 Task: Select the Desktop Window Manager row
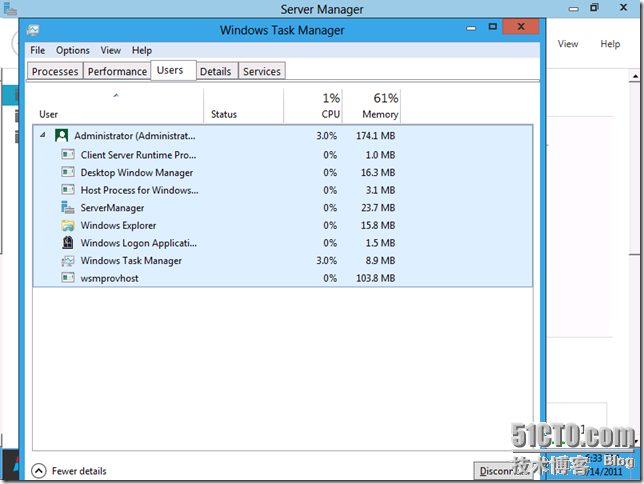283,172
